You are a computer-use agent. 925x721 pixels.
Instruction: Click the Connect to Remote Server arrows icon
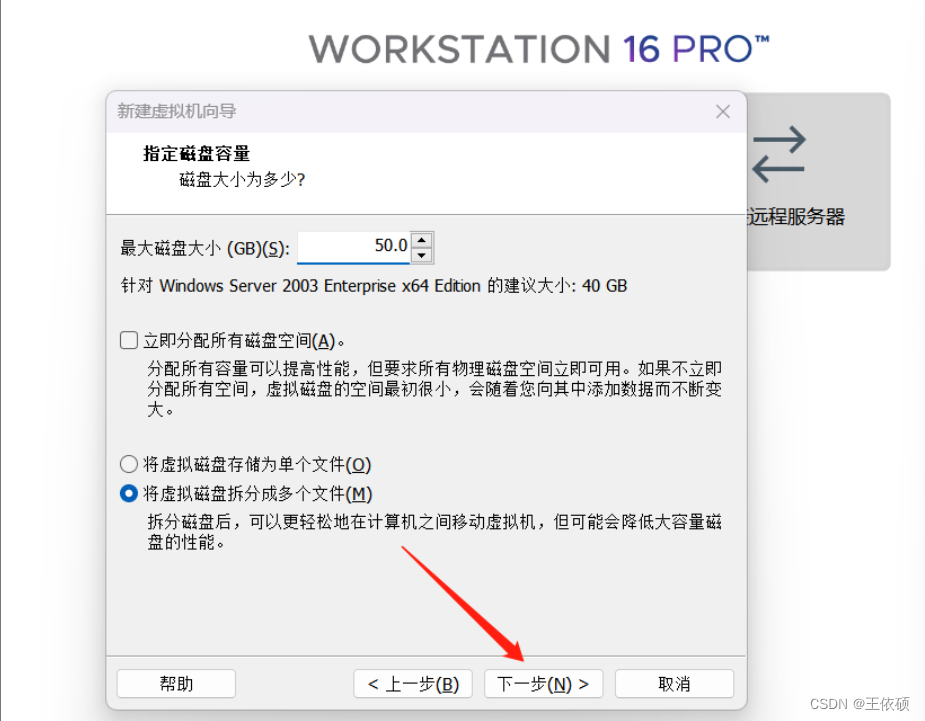tap(779, 155)
